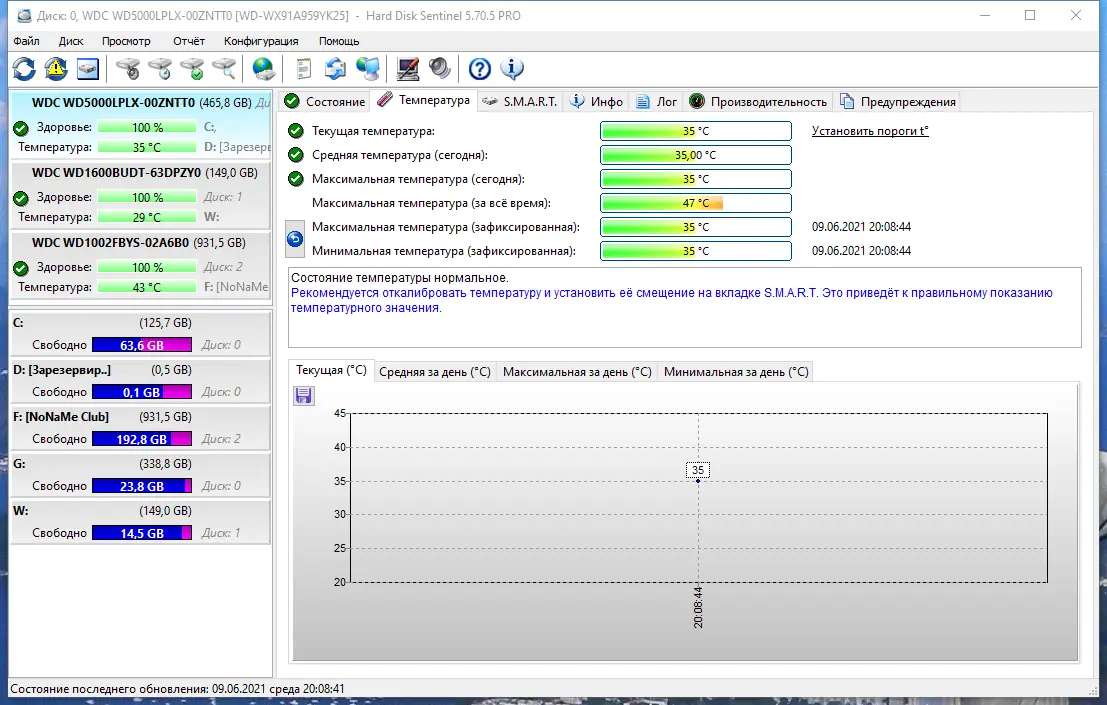Click the 35,00 °C average temperature value
Viewport: 1107px width, 705px height.
click(695, 155)
